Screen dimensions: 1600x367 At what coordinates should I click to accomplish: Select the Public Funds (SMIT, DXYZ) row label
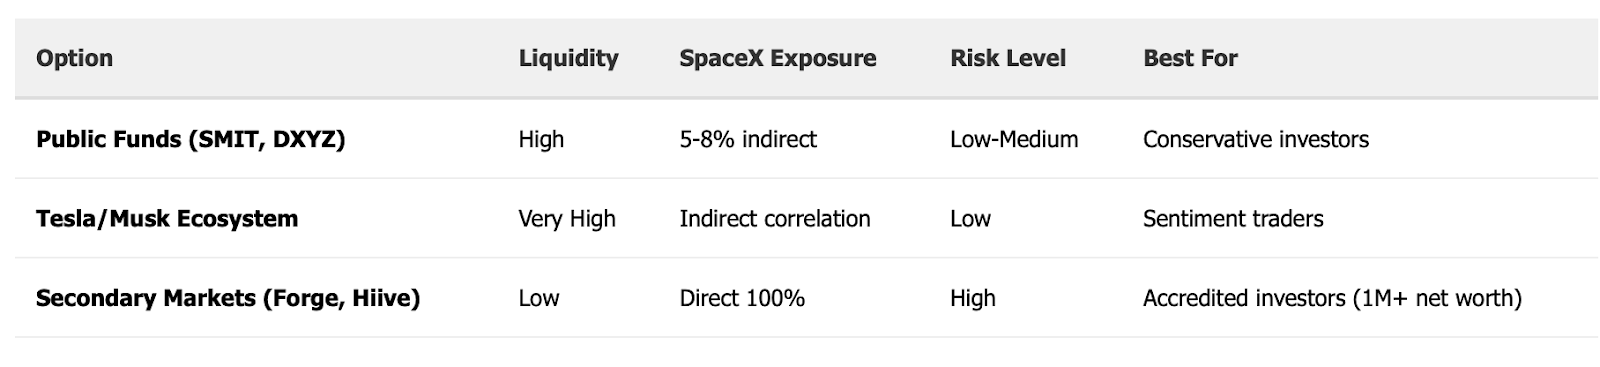coord(191,139)
